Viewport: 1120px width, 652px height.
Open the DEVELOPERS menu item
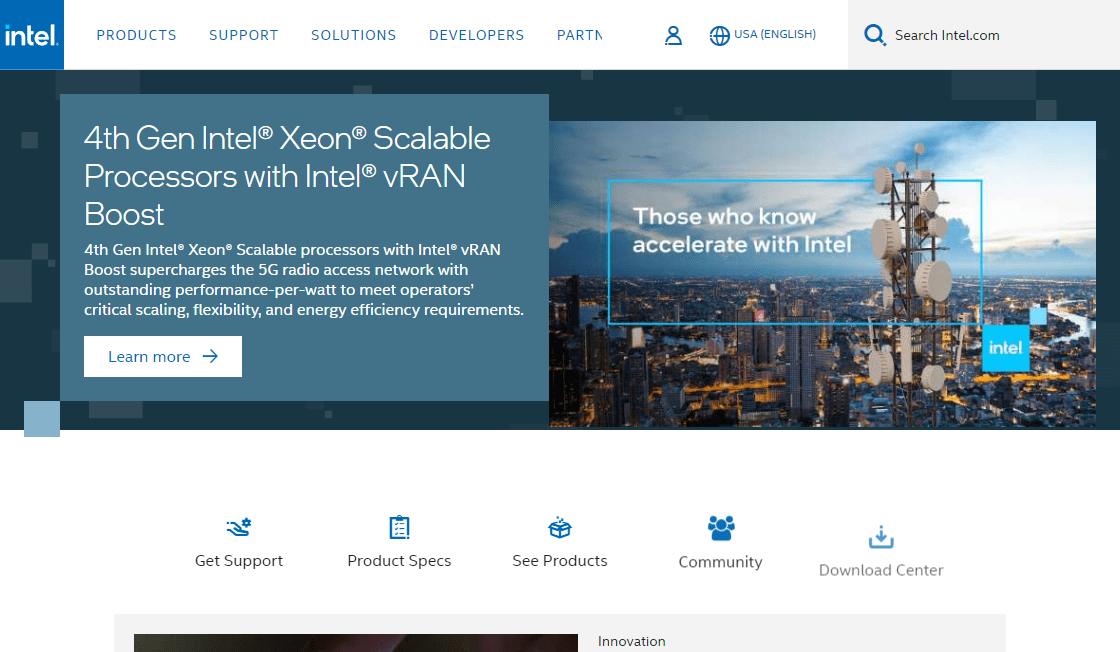(x=476, y=34)
